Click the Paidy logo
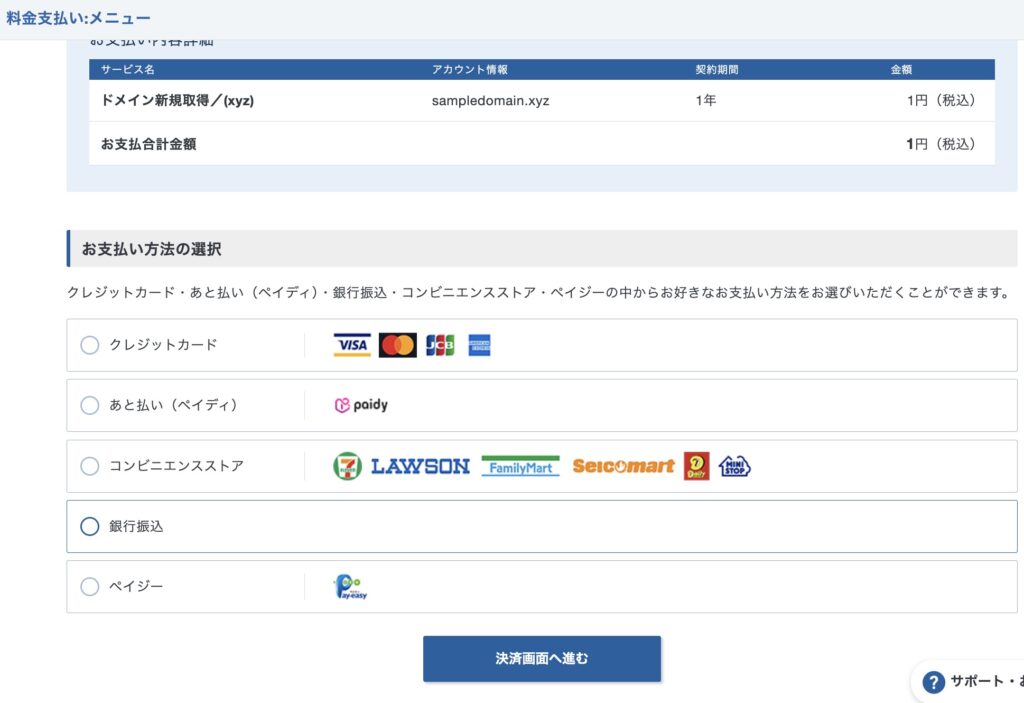 pyautogui.click(x=361, y=405)
